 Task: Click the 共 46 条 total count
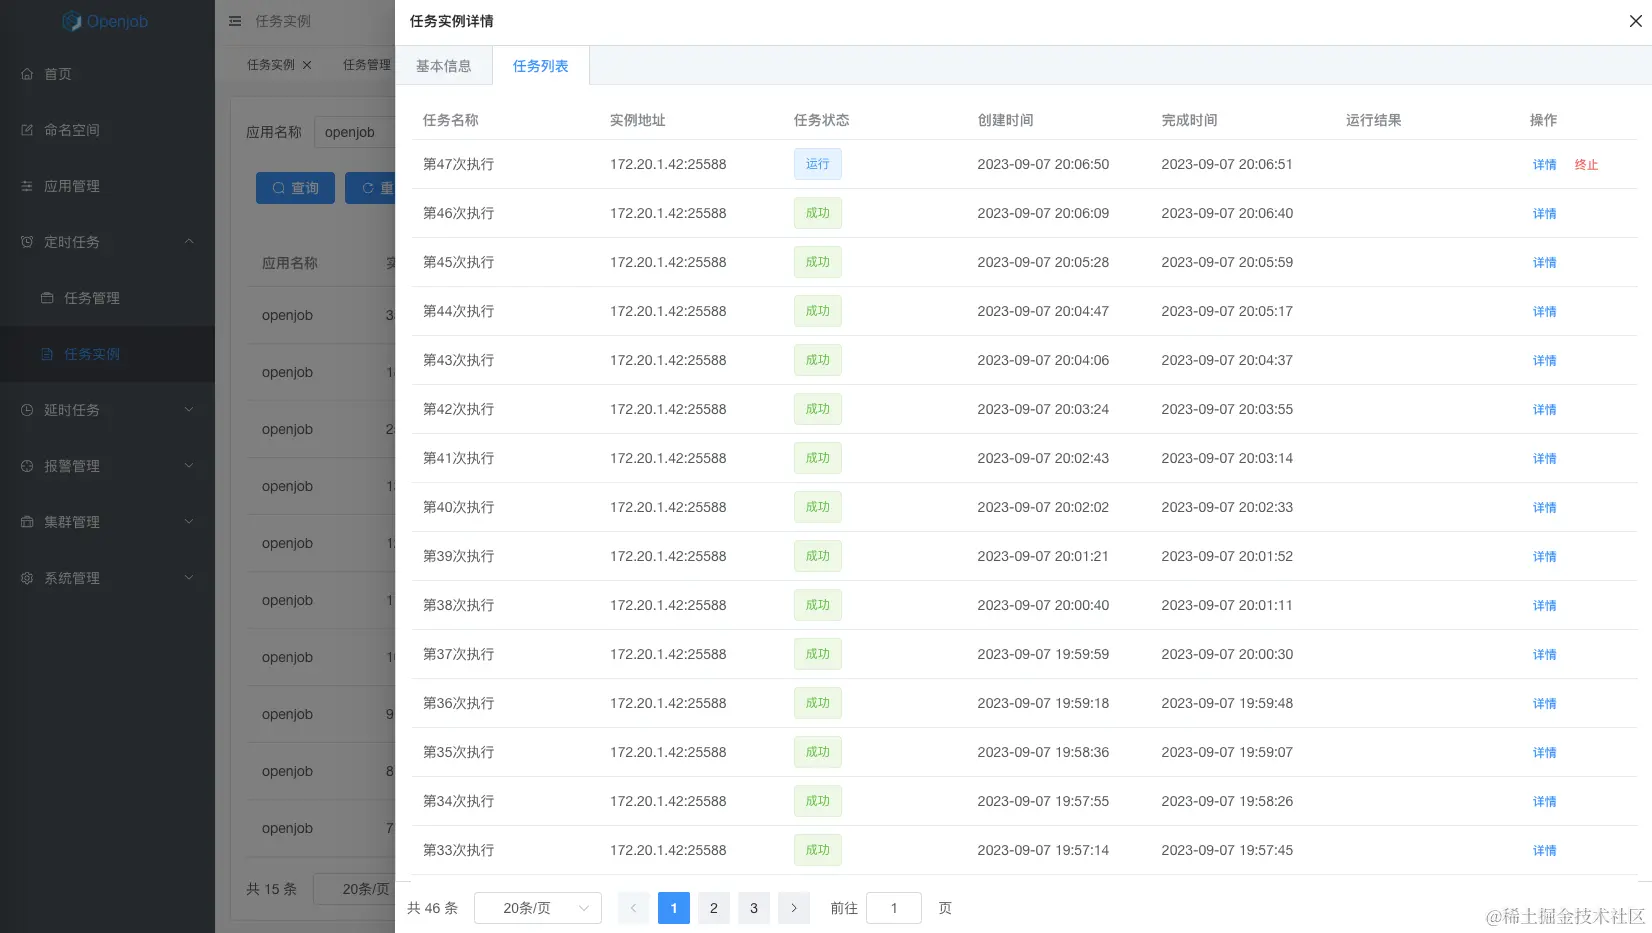(433, 908)
